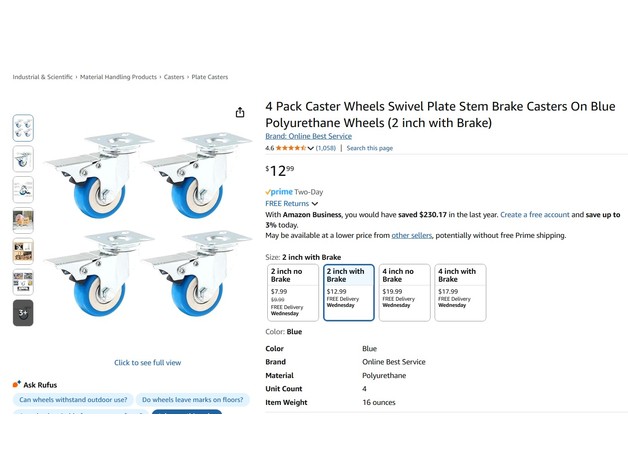Click the Prime logo
Image resolution: width=628 pixels, height=472 pixels.
tap(279, 192)
